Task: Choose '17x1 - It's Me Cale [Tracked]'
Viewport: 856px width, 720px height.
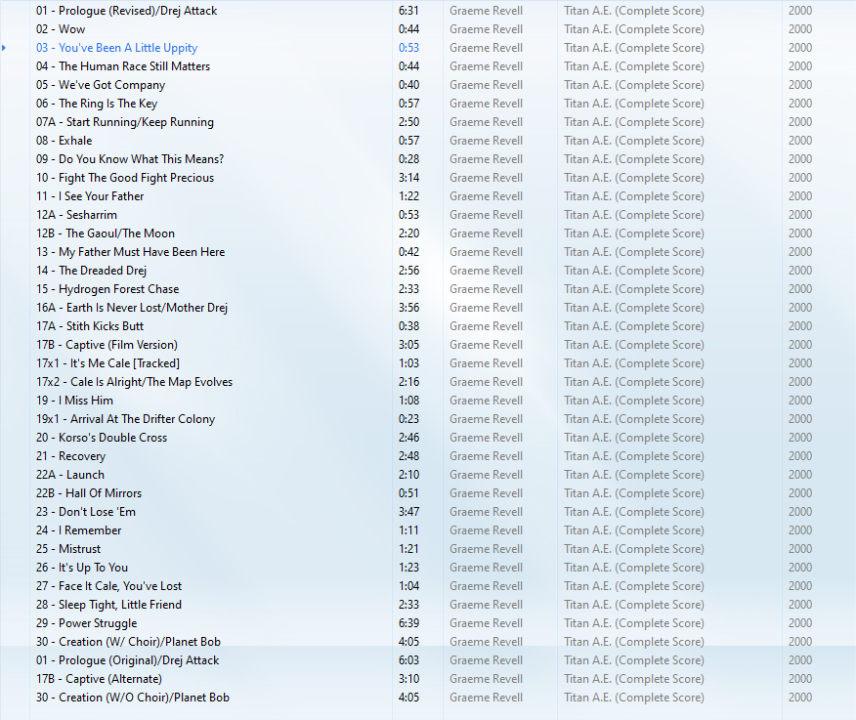Action: click(x=108, y=364)
